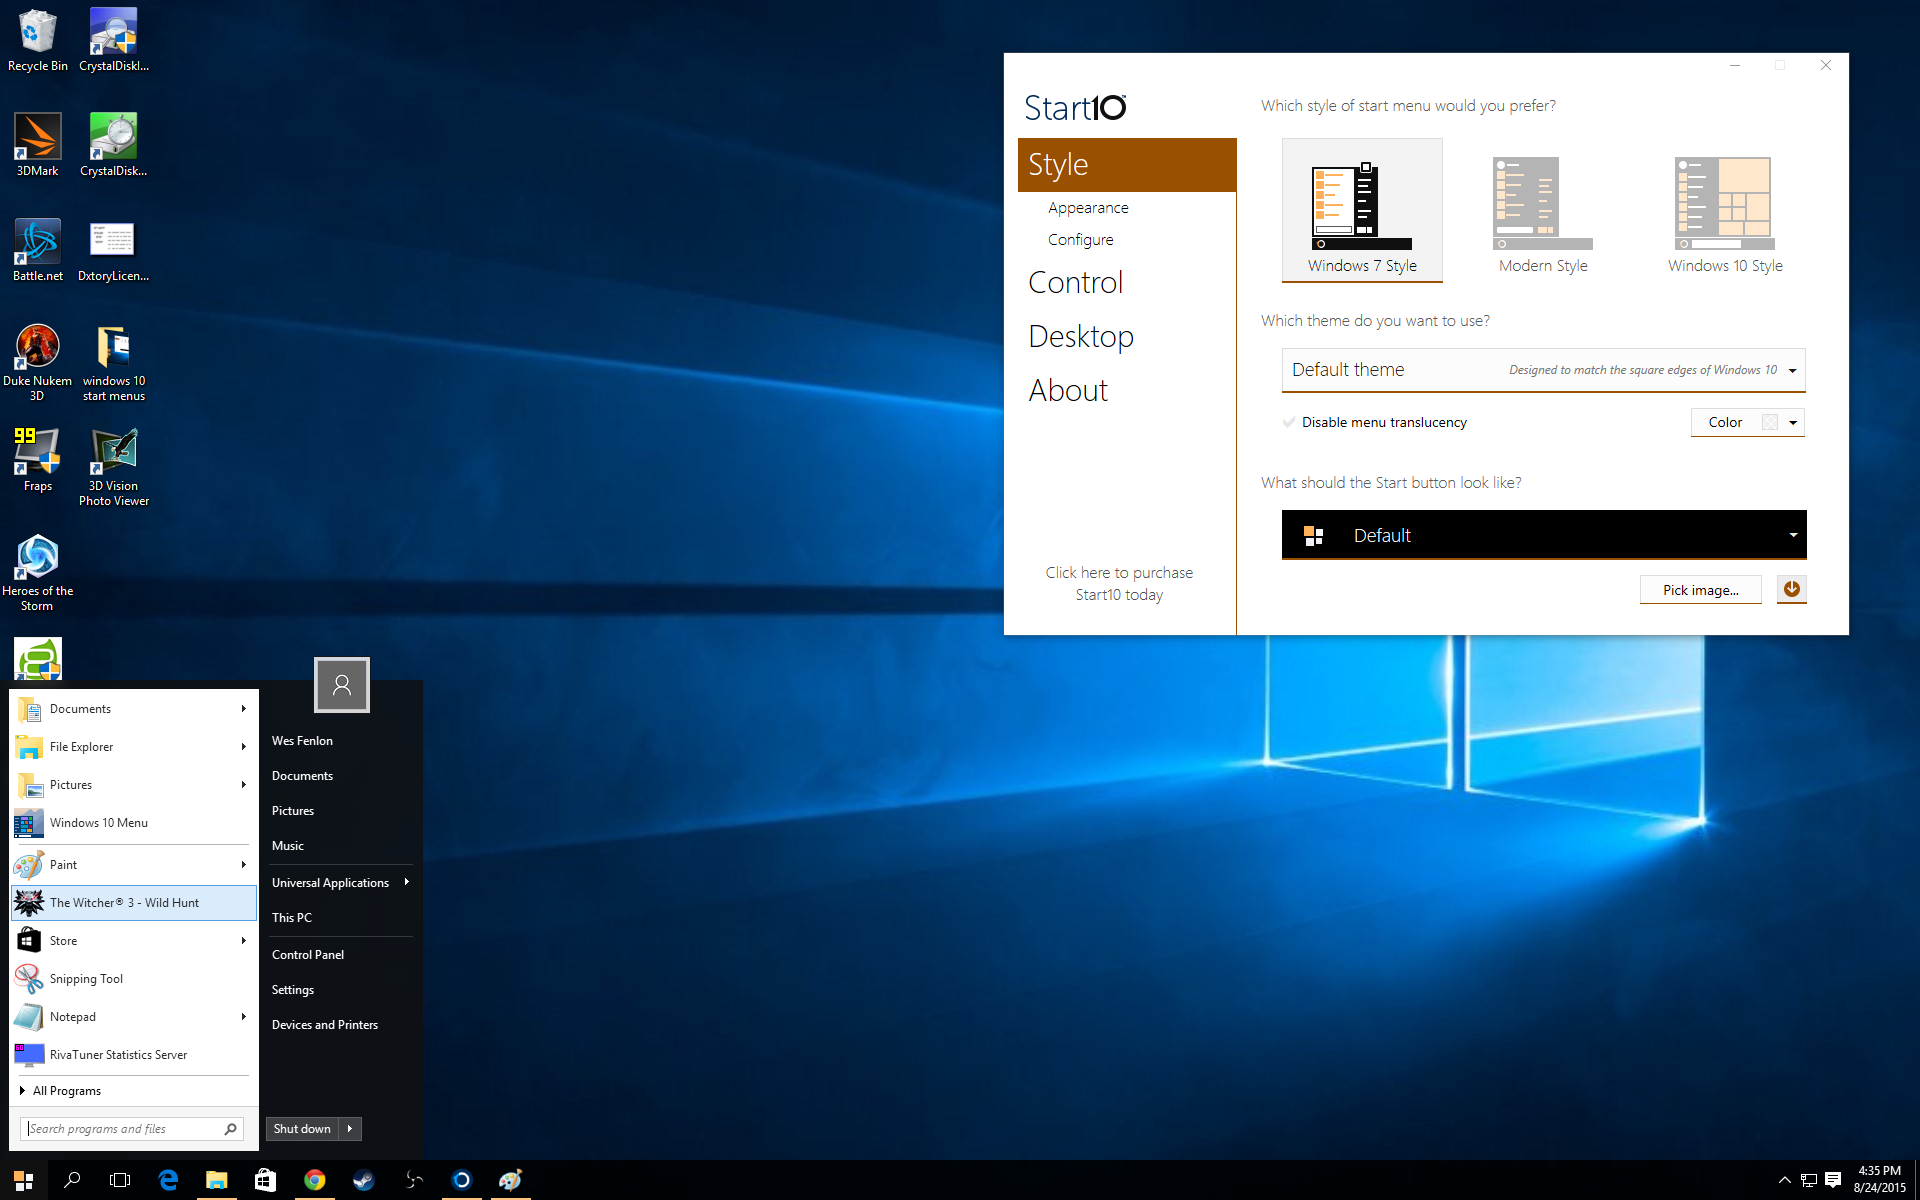Click download icon next to Pick image

[1791, 589]
